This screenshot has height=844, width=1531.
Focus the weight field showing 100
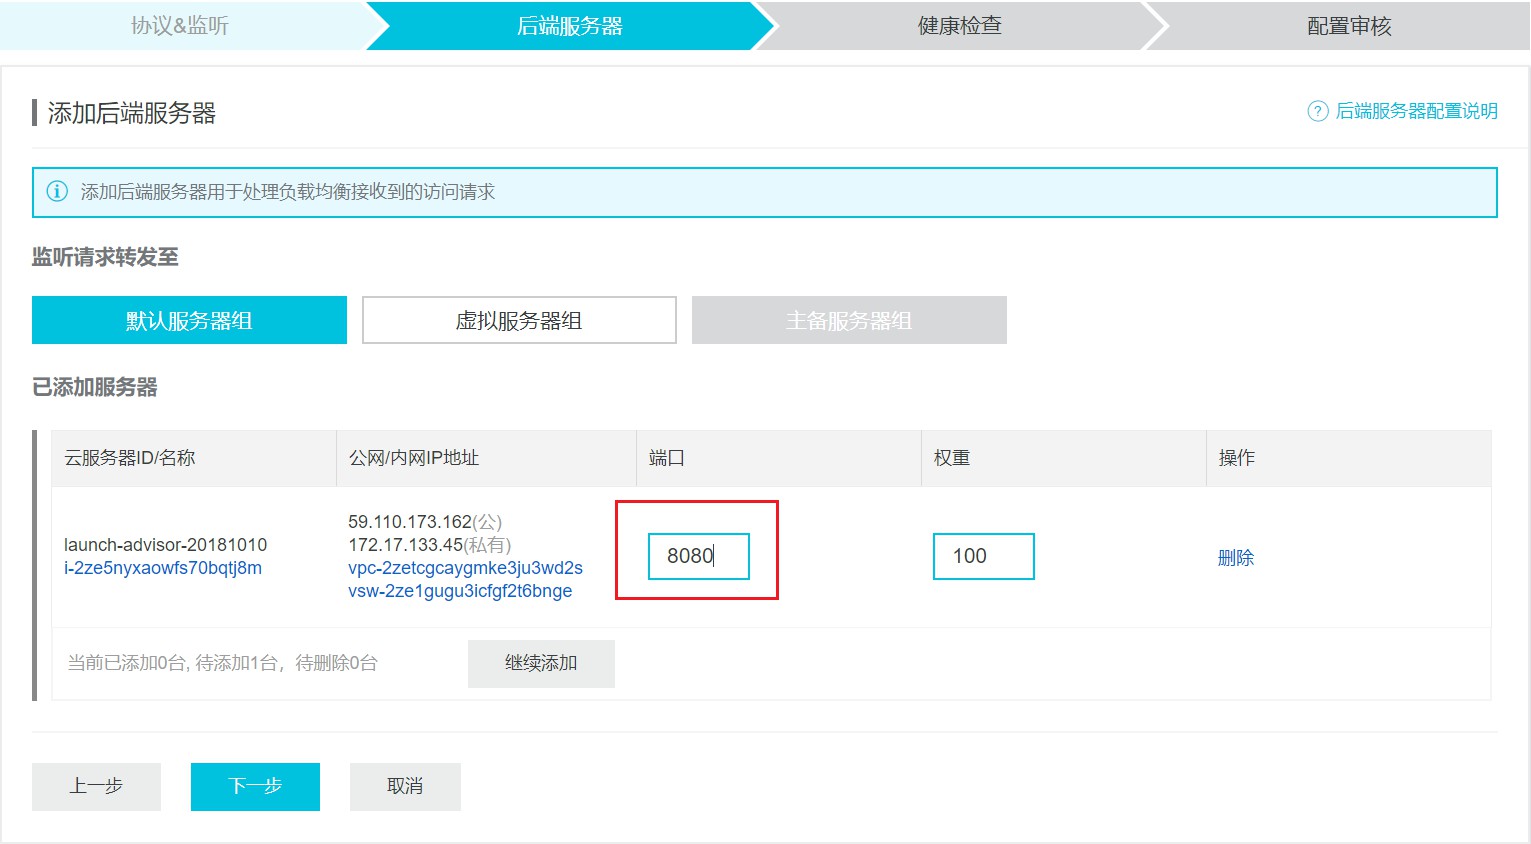(983, 556)
